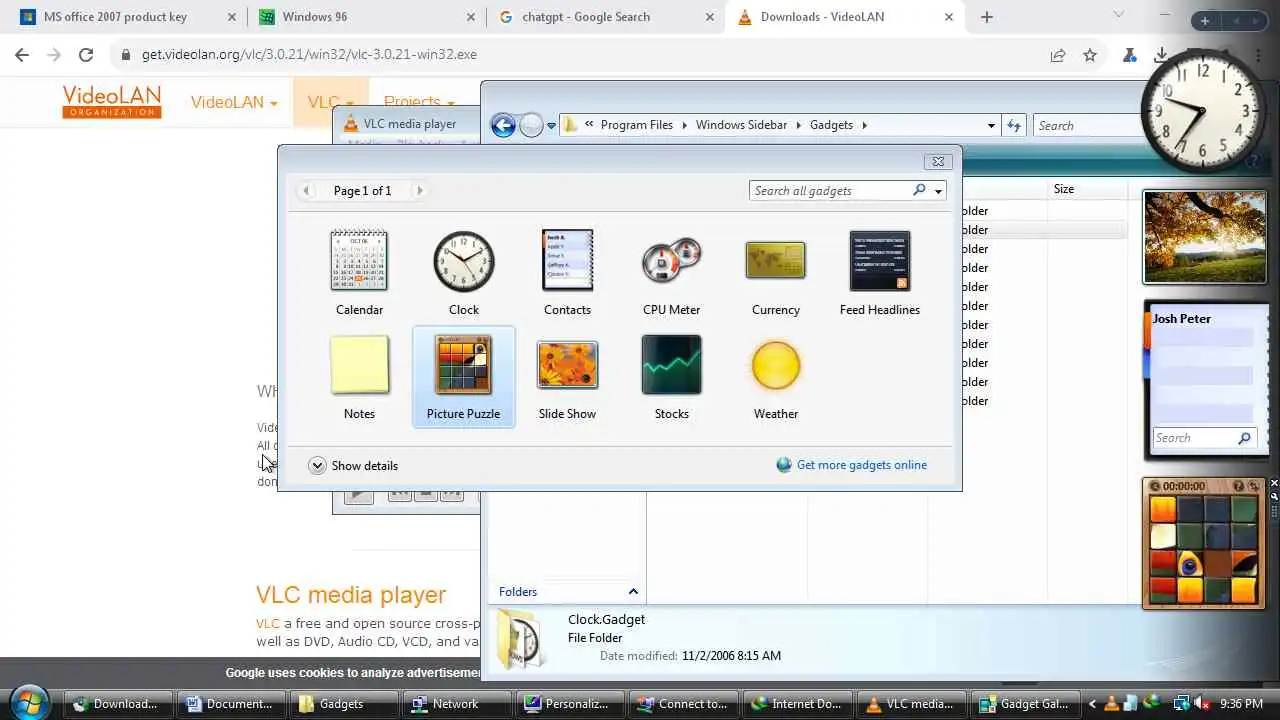The image size is (1280, 720).
Task: Select the Notes gadget icon
Action: pos(359,365)
